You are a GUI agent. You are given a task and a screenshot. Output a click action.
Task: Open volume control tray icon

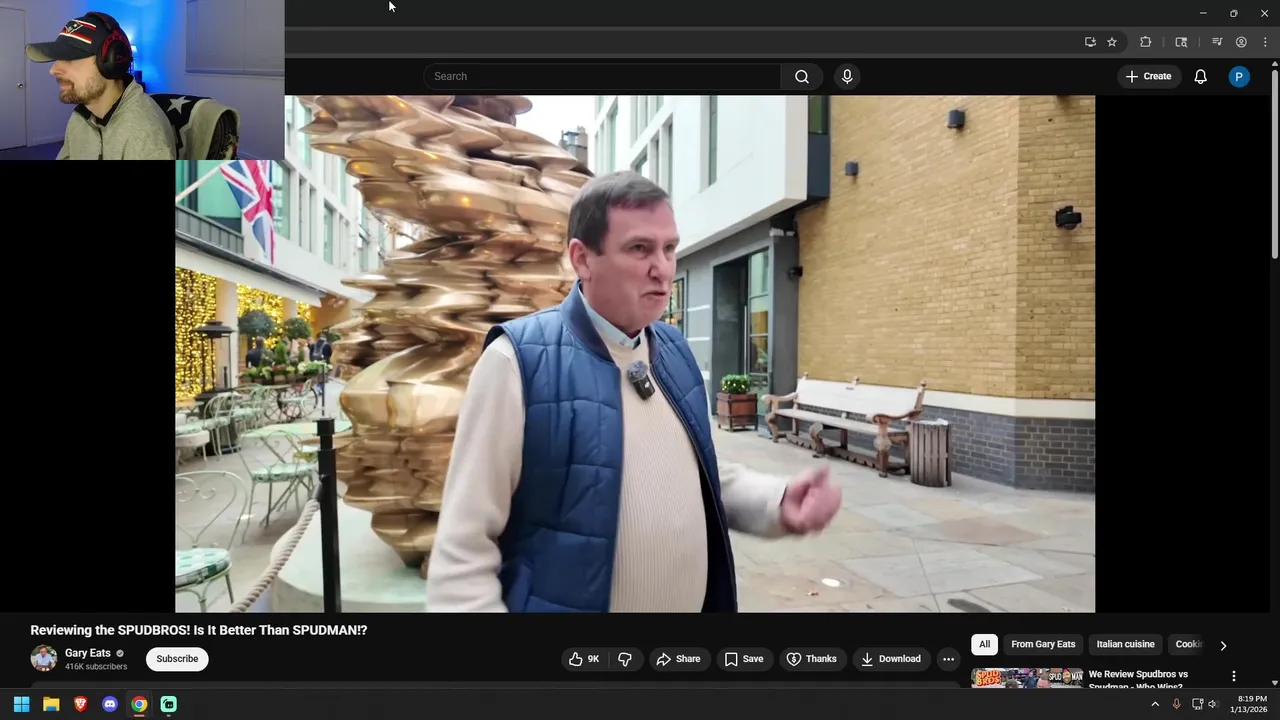click(x=1213, y=704)
